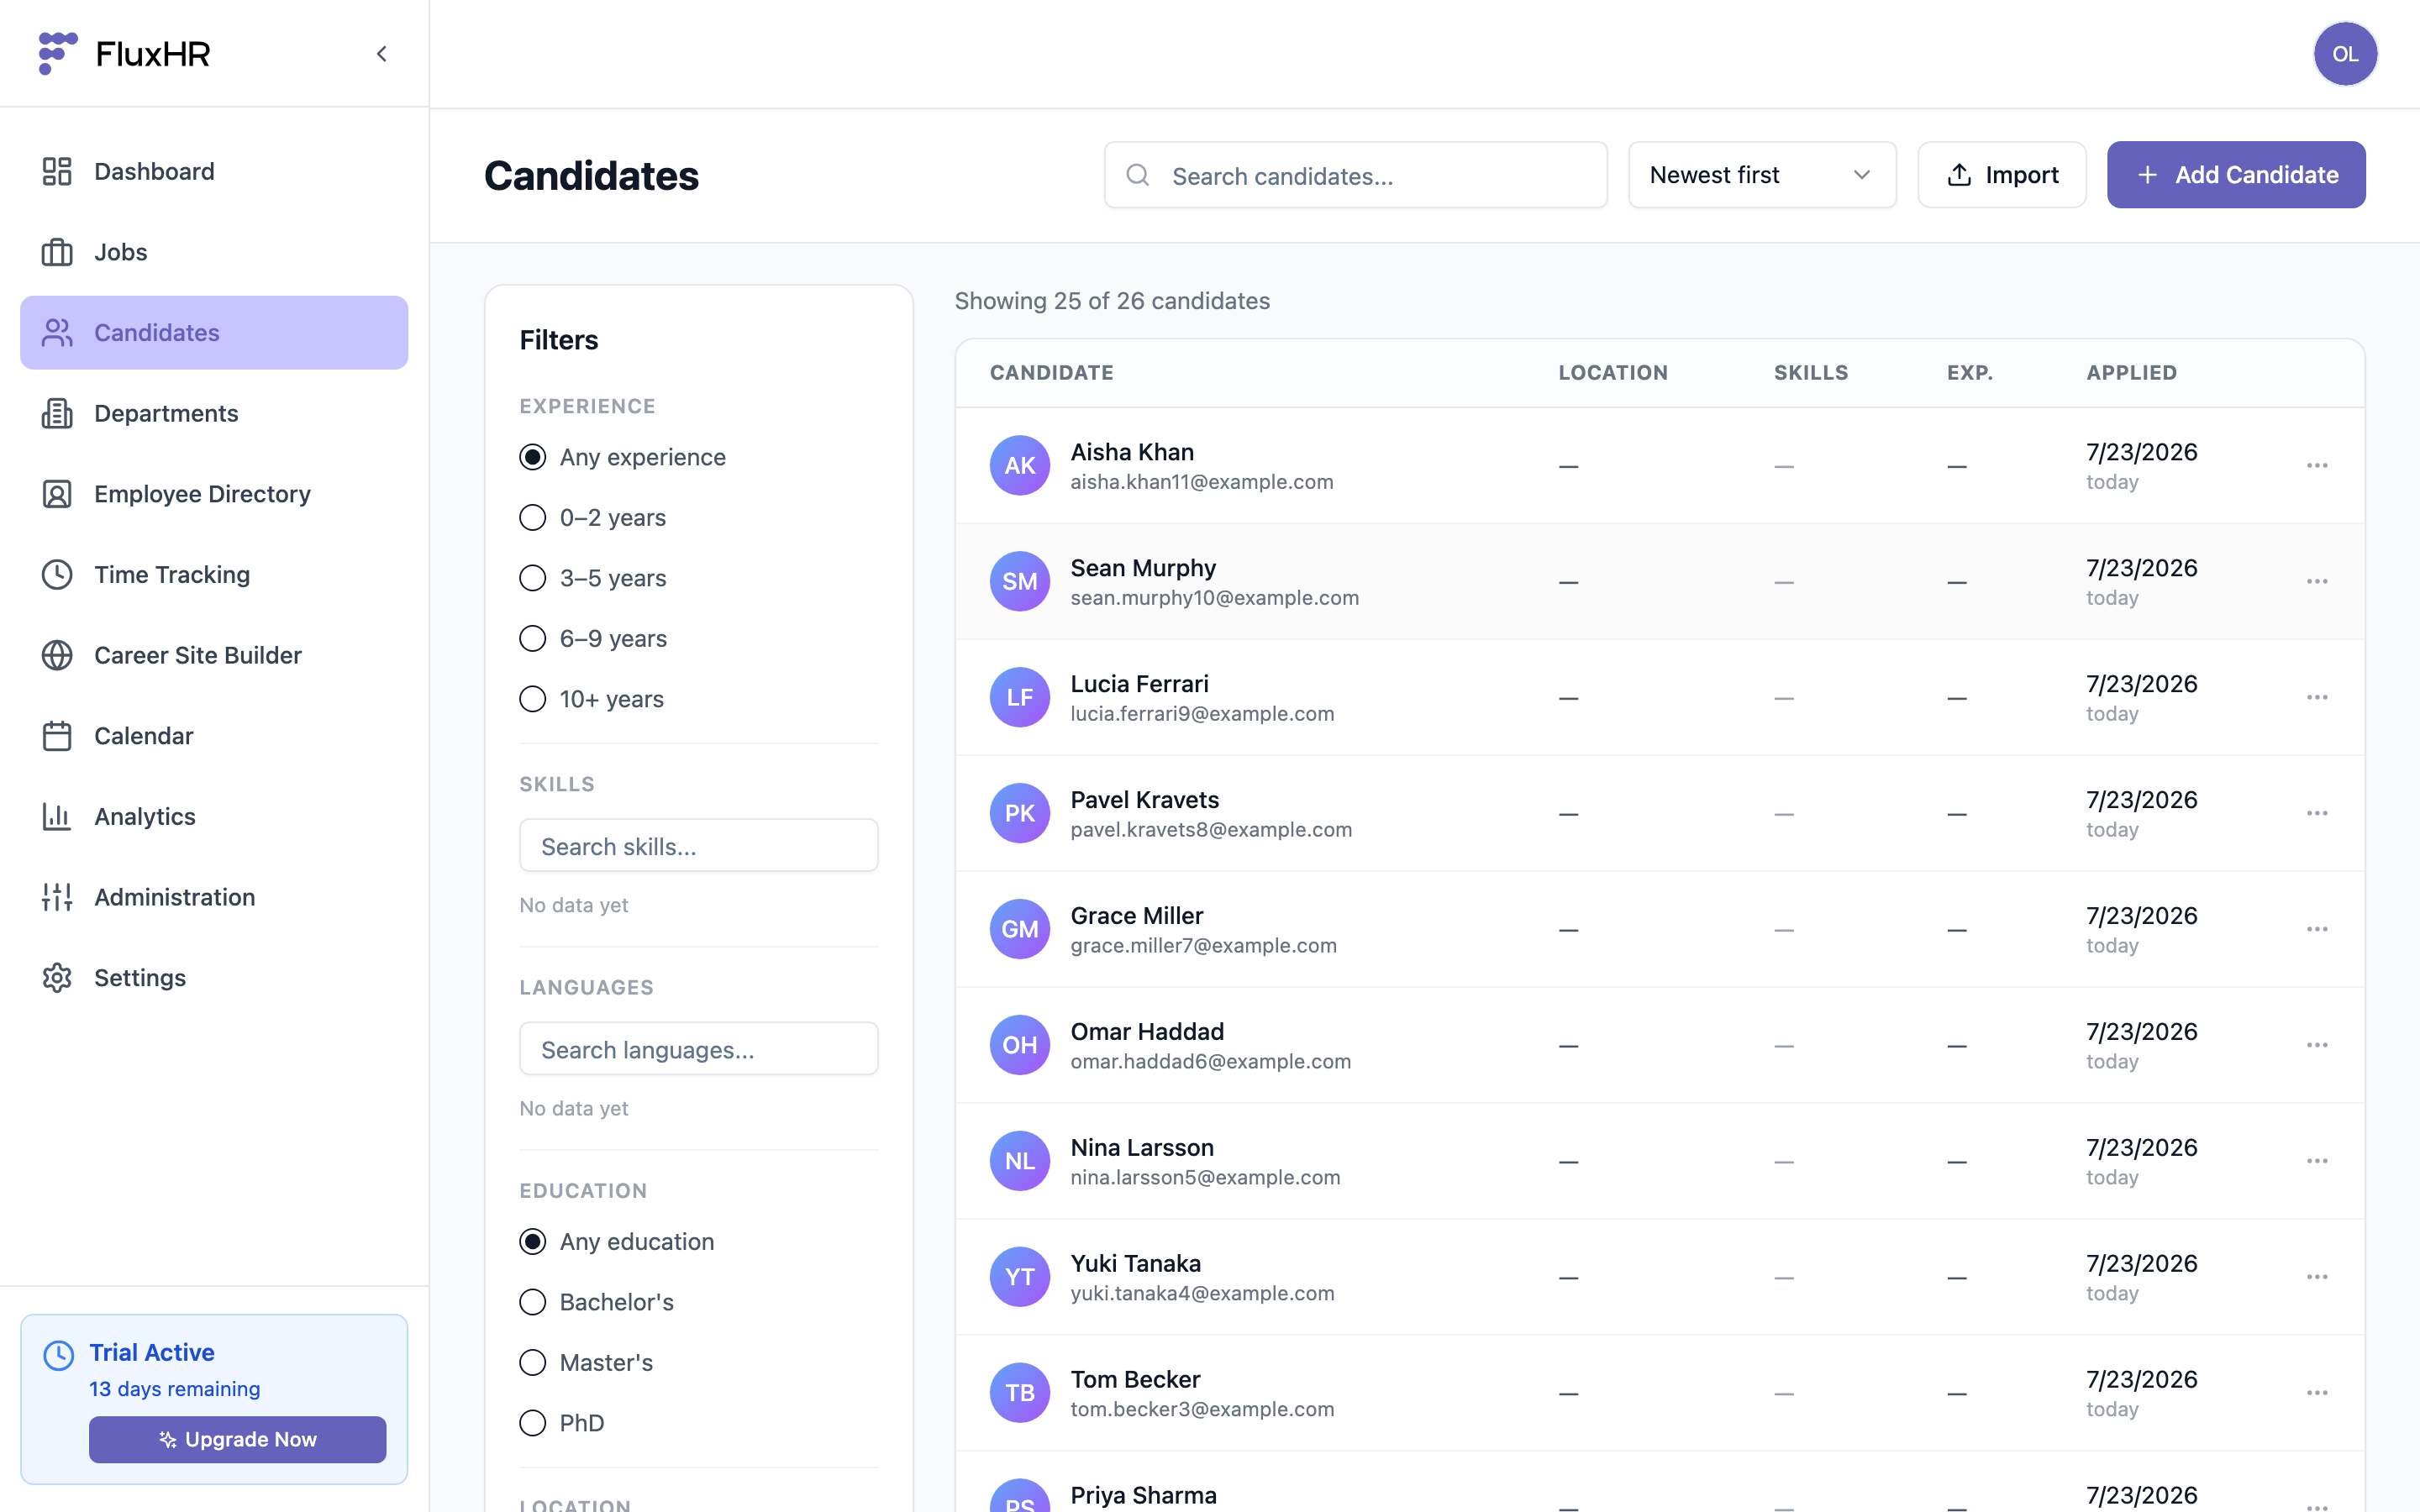
Task: Click the FluxHR logo icon
Action: (x=57, y=53)
